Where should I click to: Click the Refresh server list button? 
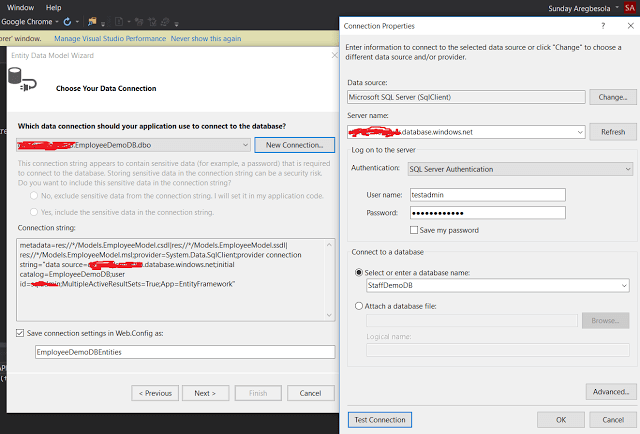(613, 132)
